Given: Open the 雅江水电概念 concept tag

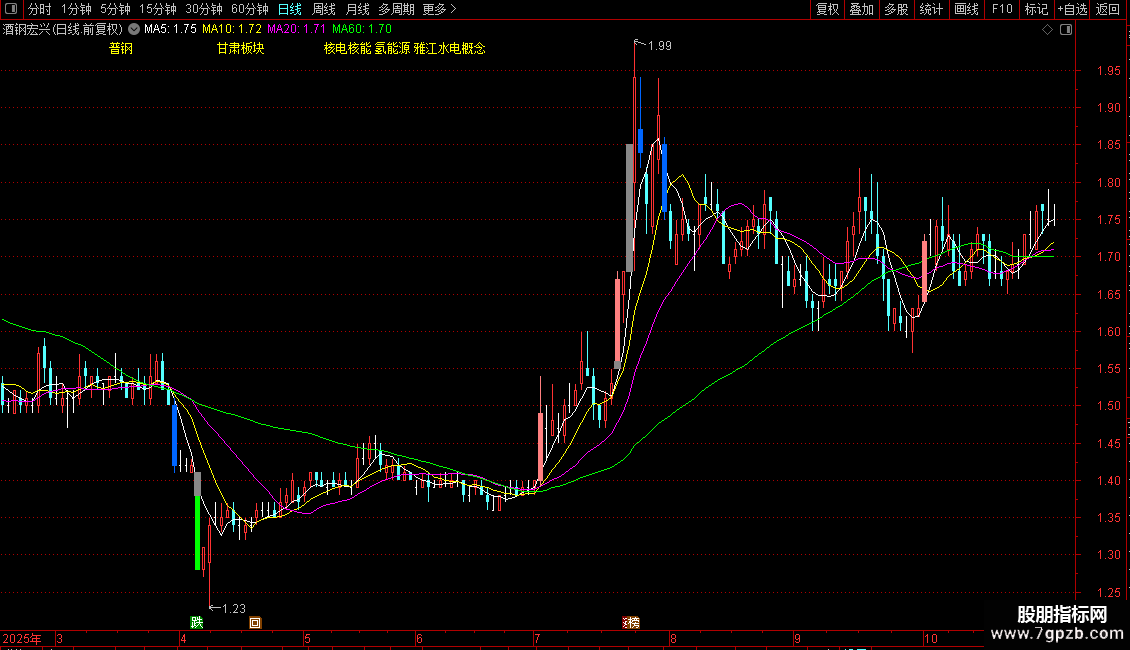Looking at the screenshot, I should pos(450,48).
